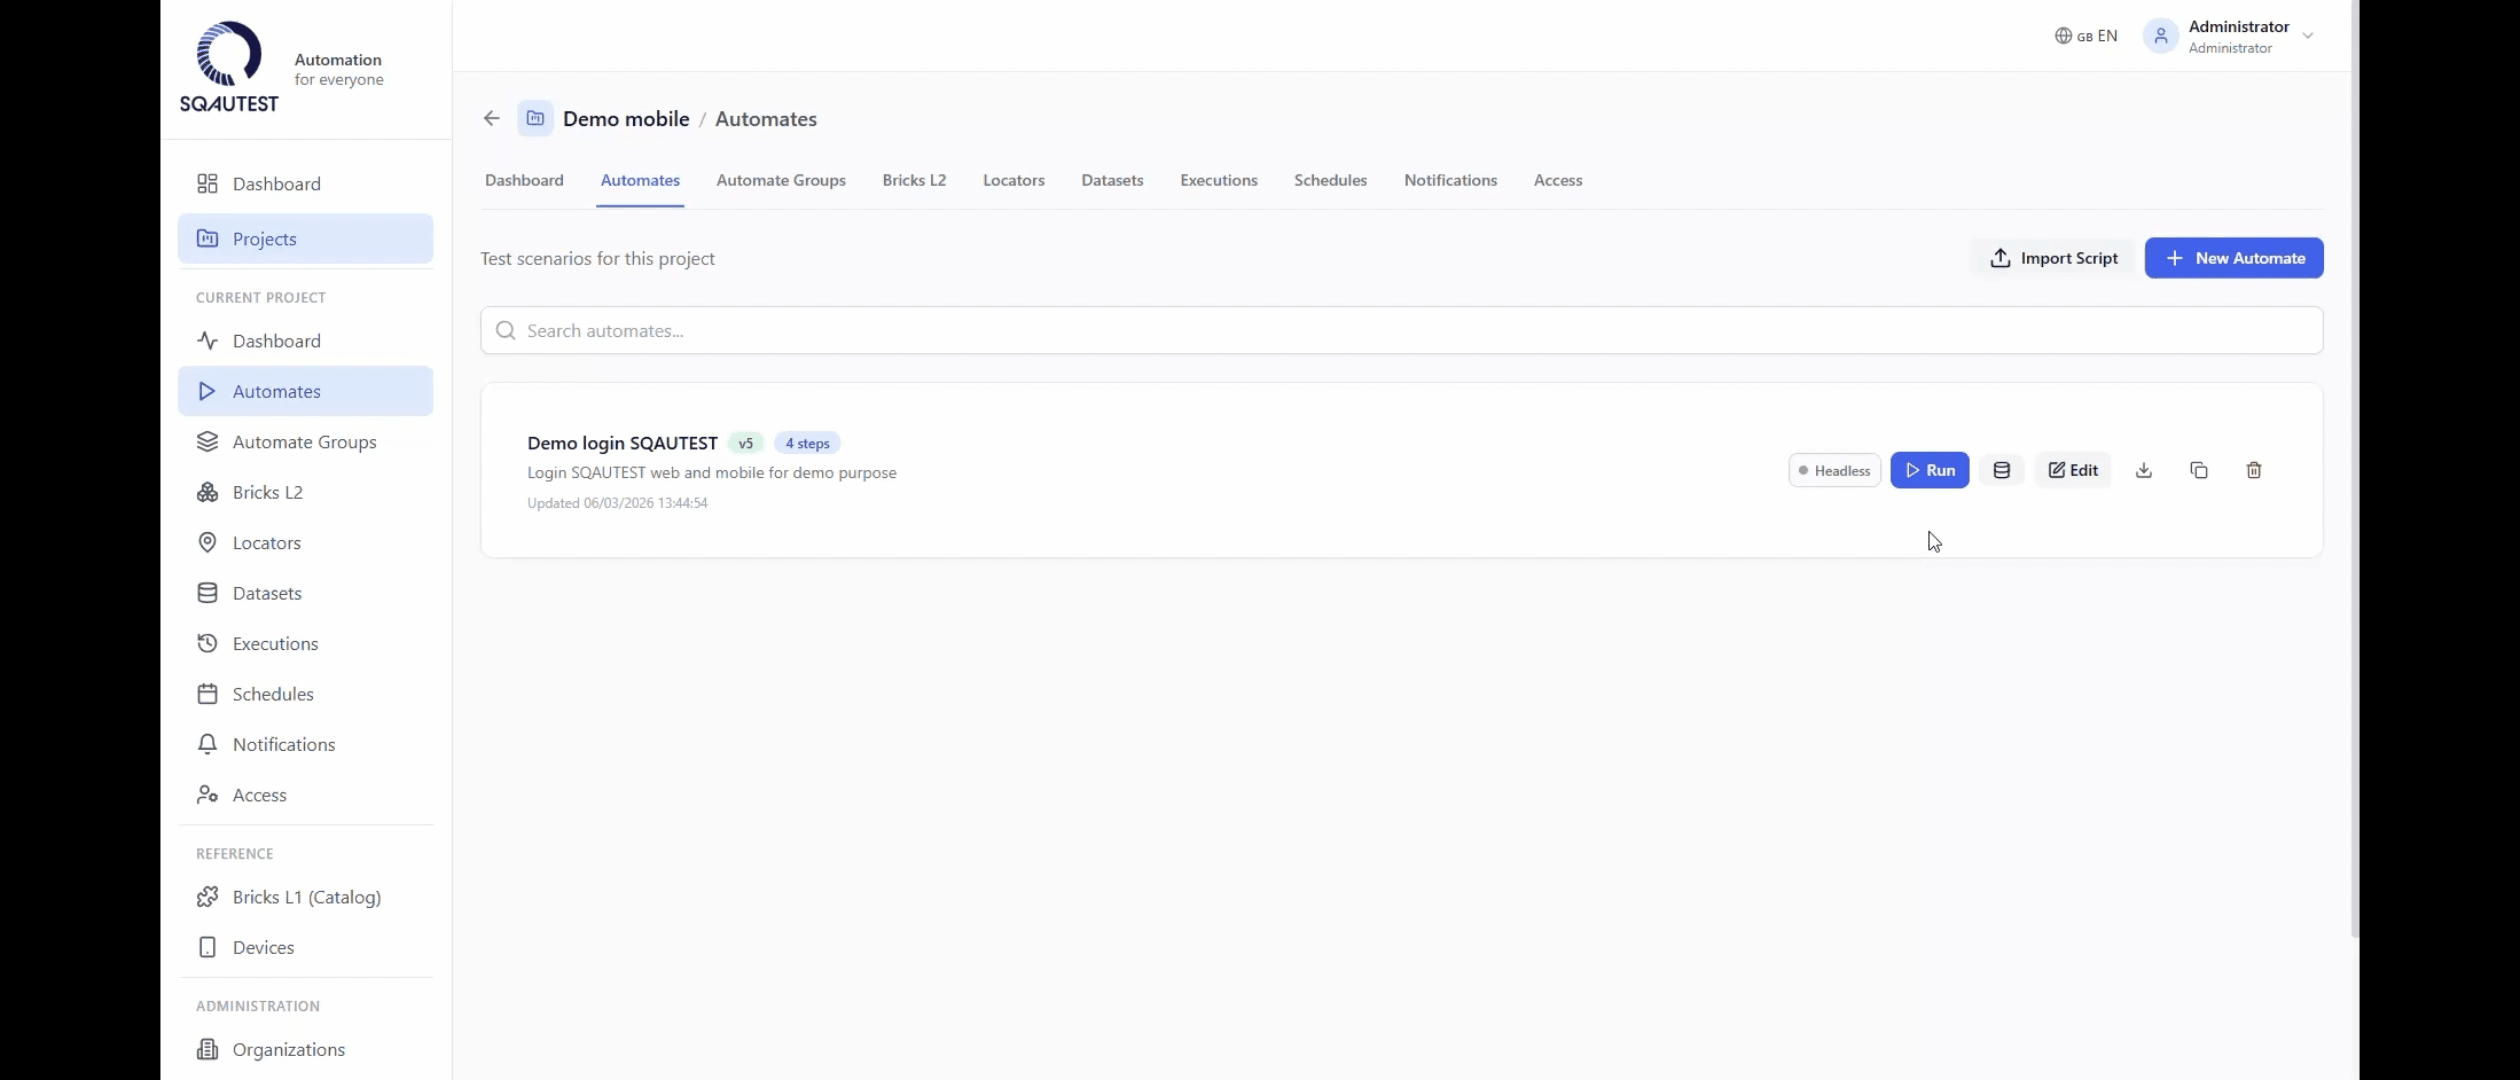Click the Import Script button
The height and width of the screenshot is (1080, 2520).
pos(2053,258)
